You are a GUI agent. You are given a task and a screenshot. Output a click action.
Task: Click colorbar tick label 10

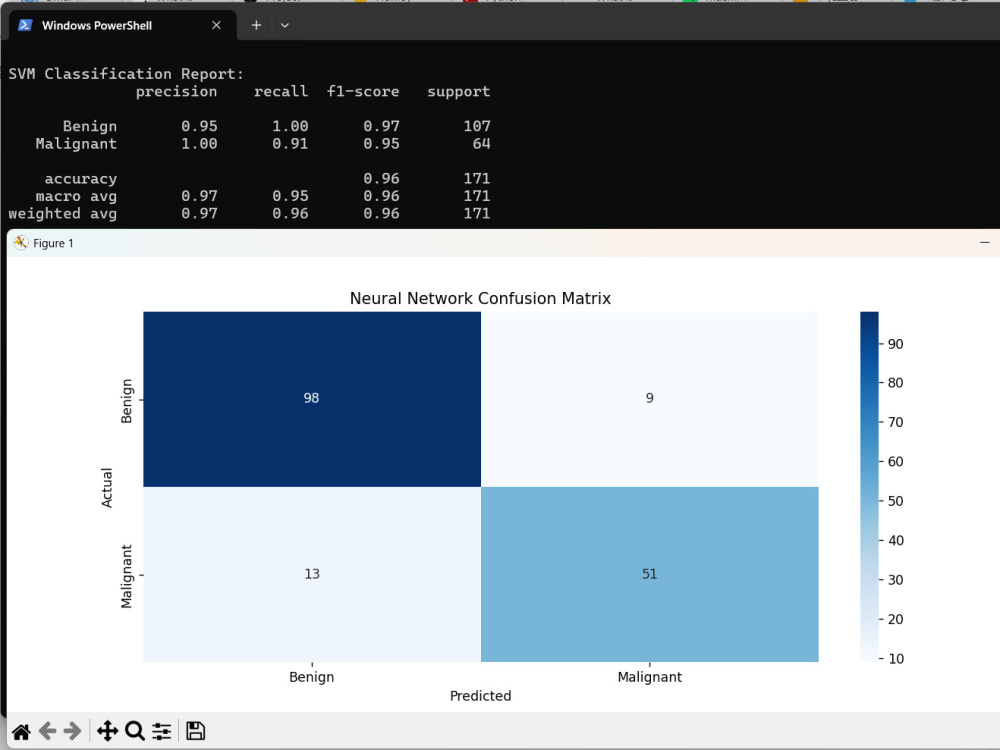tap(895, 659)
